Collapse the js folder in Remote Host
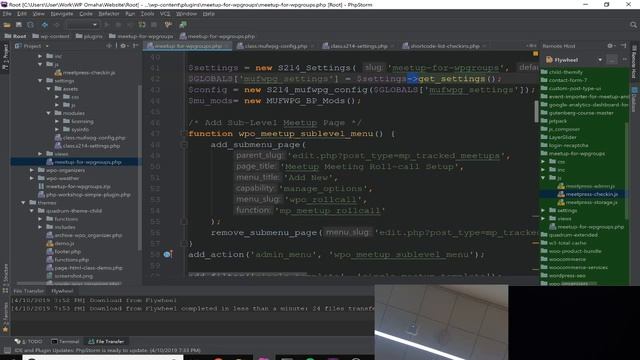This screenshot has width=640, height=360. 543,178
